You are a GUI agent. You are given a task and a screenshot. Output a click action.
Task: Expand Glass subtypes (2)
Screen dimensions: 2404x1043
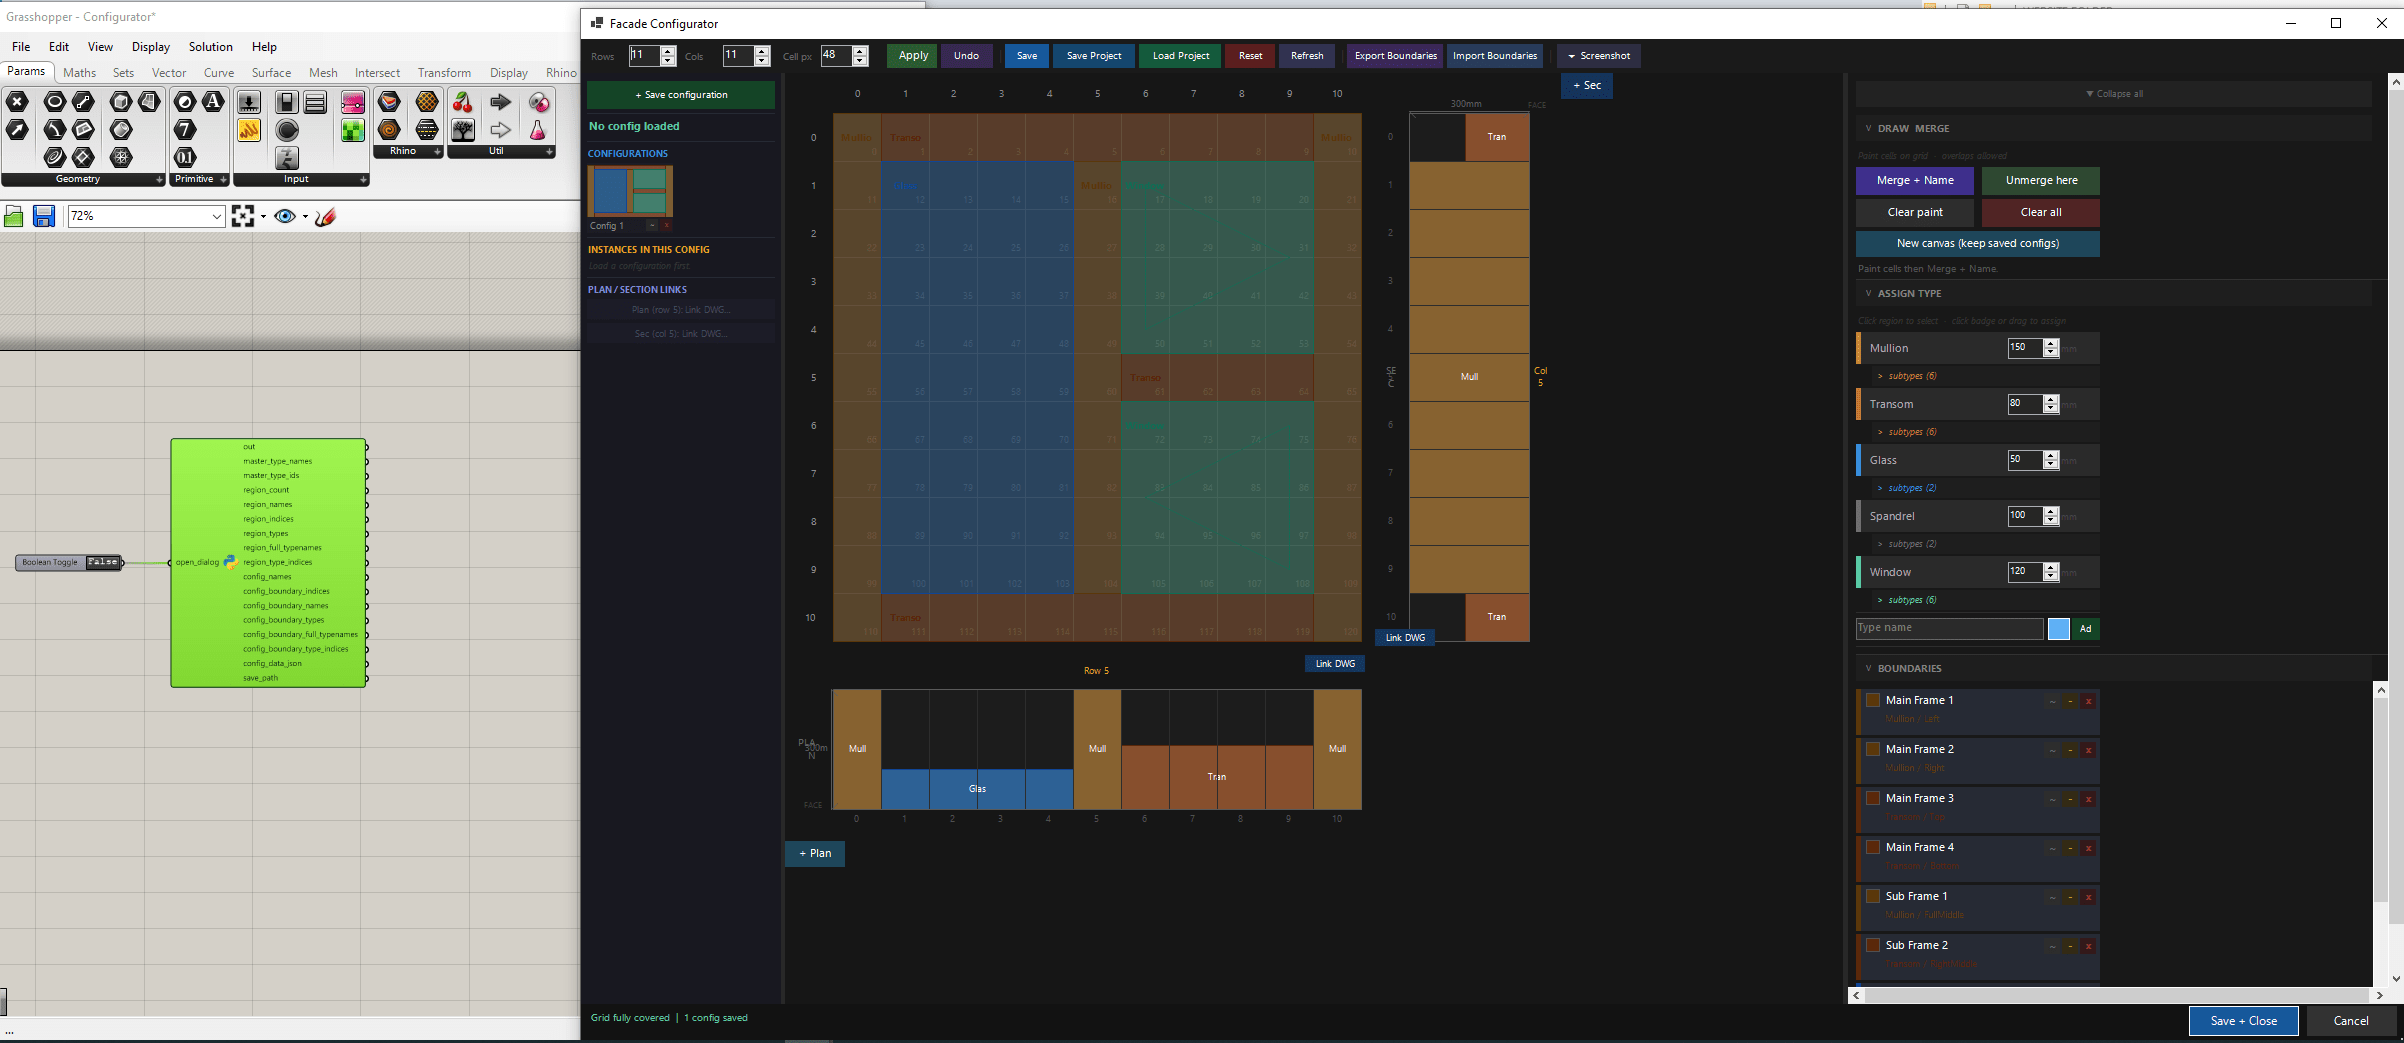(1907, 488)
